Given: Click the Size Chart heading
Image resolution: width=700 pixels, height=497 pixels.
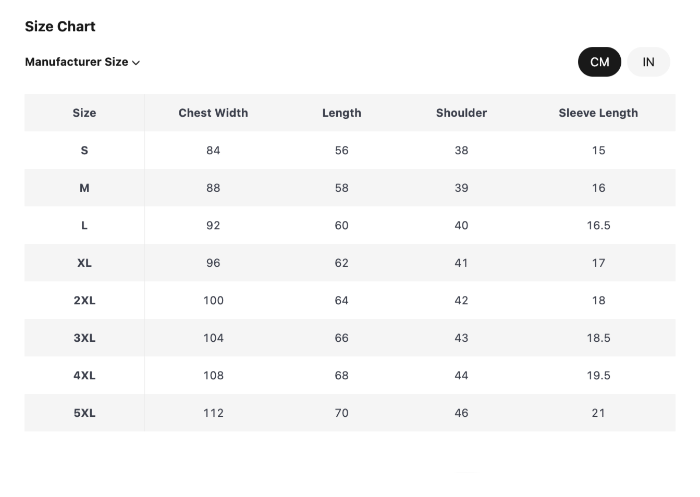Looking at the screenshot, I should tap(60, 26).
